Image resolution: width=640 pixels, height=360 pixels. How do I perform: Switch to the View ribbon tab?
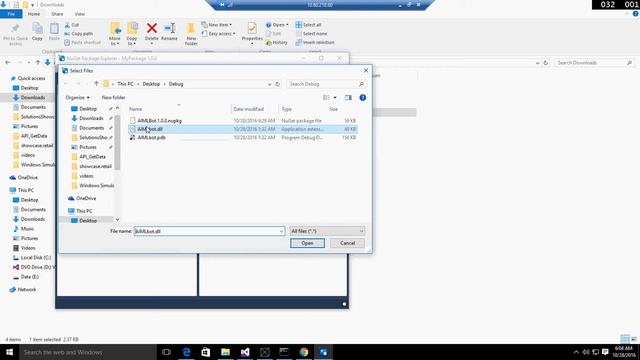click(80, 14)
